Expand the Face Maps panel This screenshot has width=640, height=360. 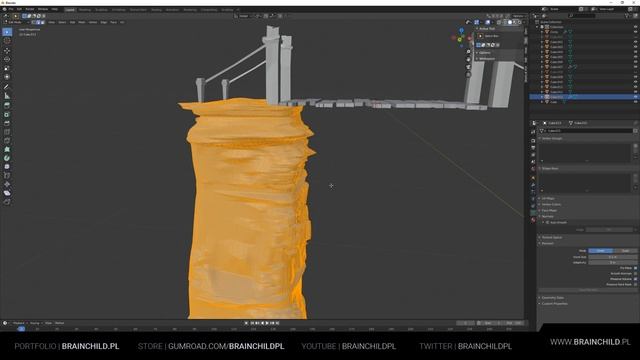(549, 211)
